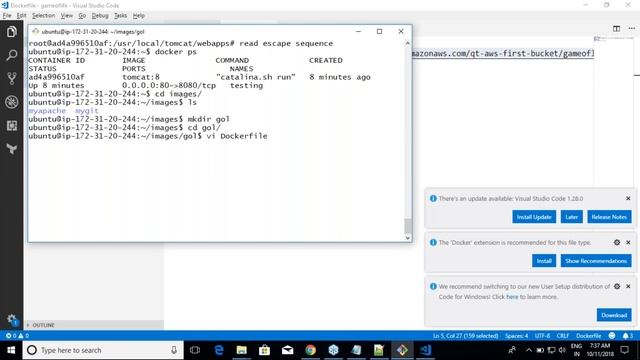The width and height of the screenshot is (640, 360).
Task: Click the terminal scrollbar thumb
Action: pos(407,226)
